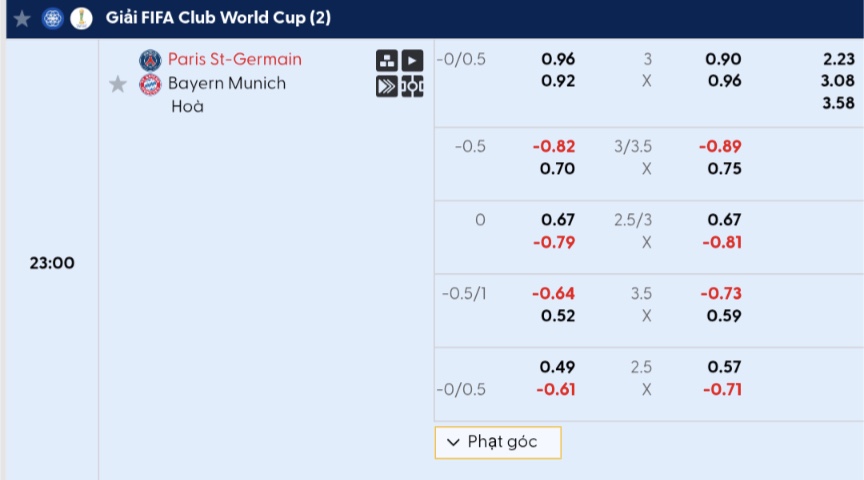Viewport: 864px width, 480px height.
Task: Select under 3/3.5 odds 0.75
Action: 724,169
